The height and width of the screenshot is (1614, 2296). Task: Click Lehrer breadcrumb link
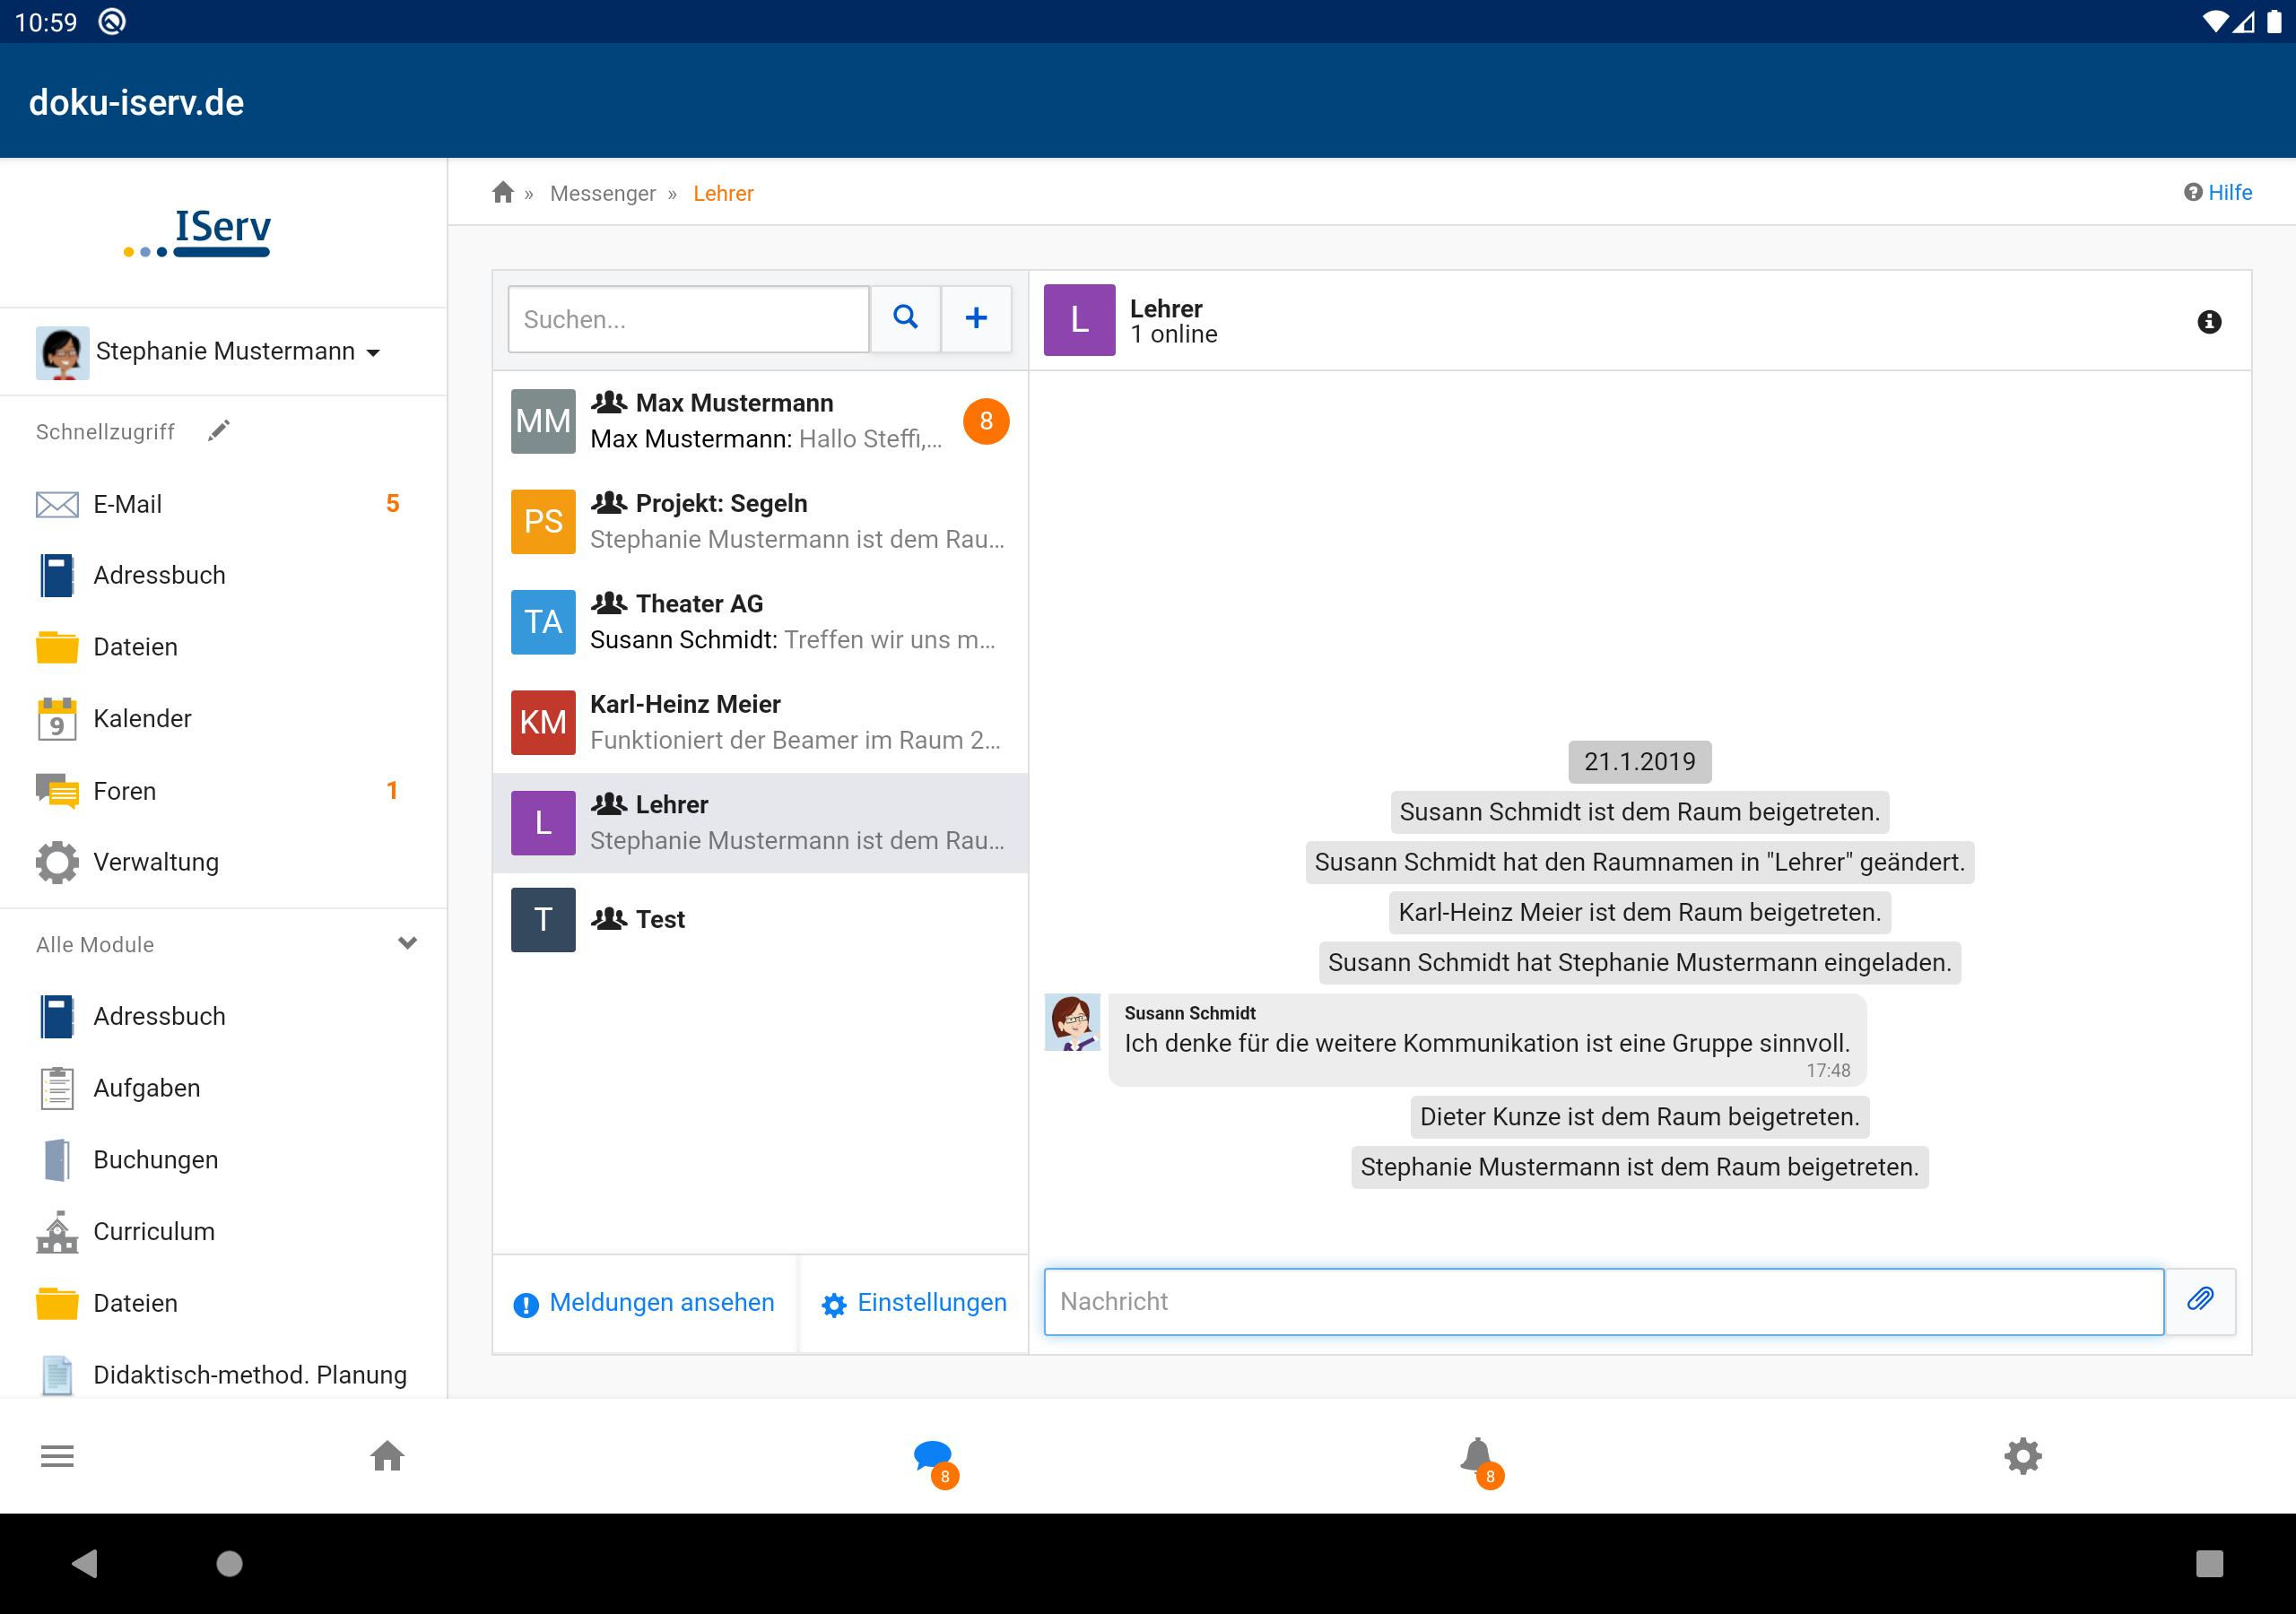coord(723,193)
